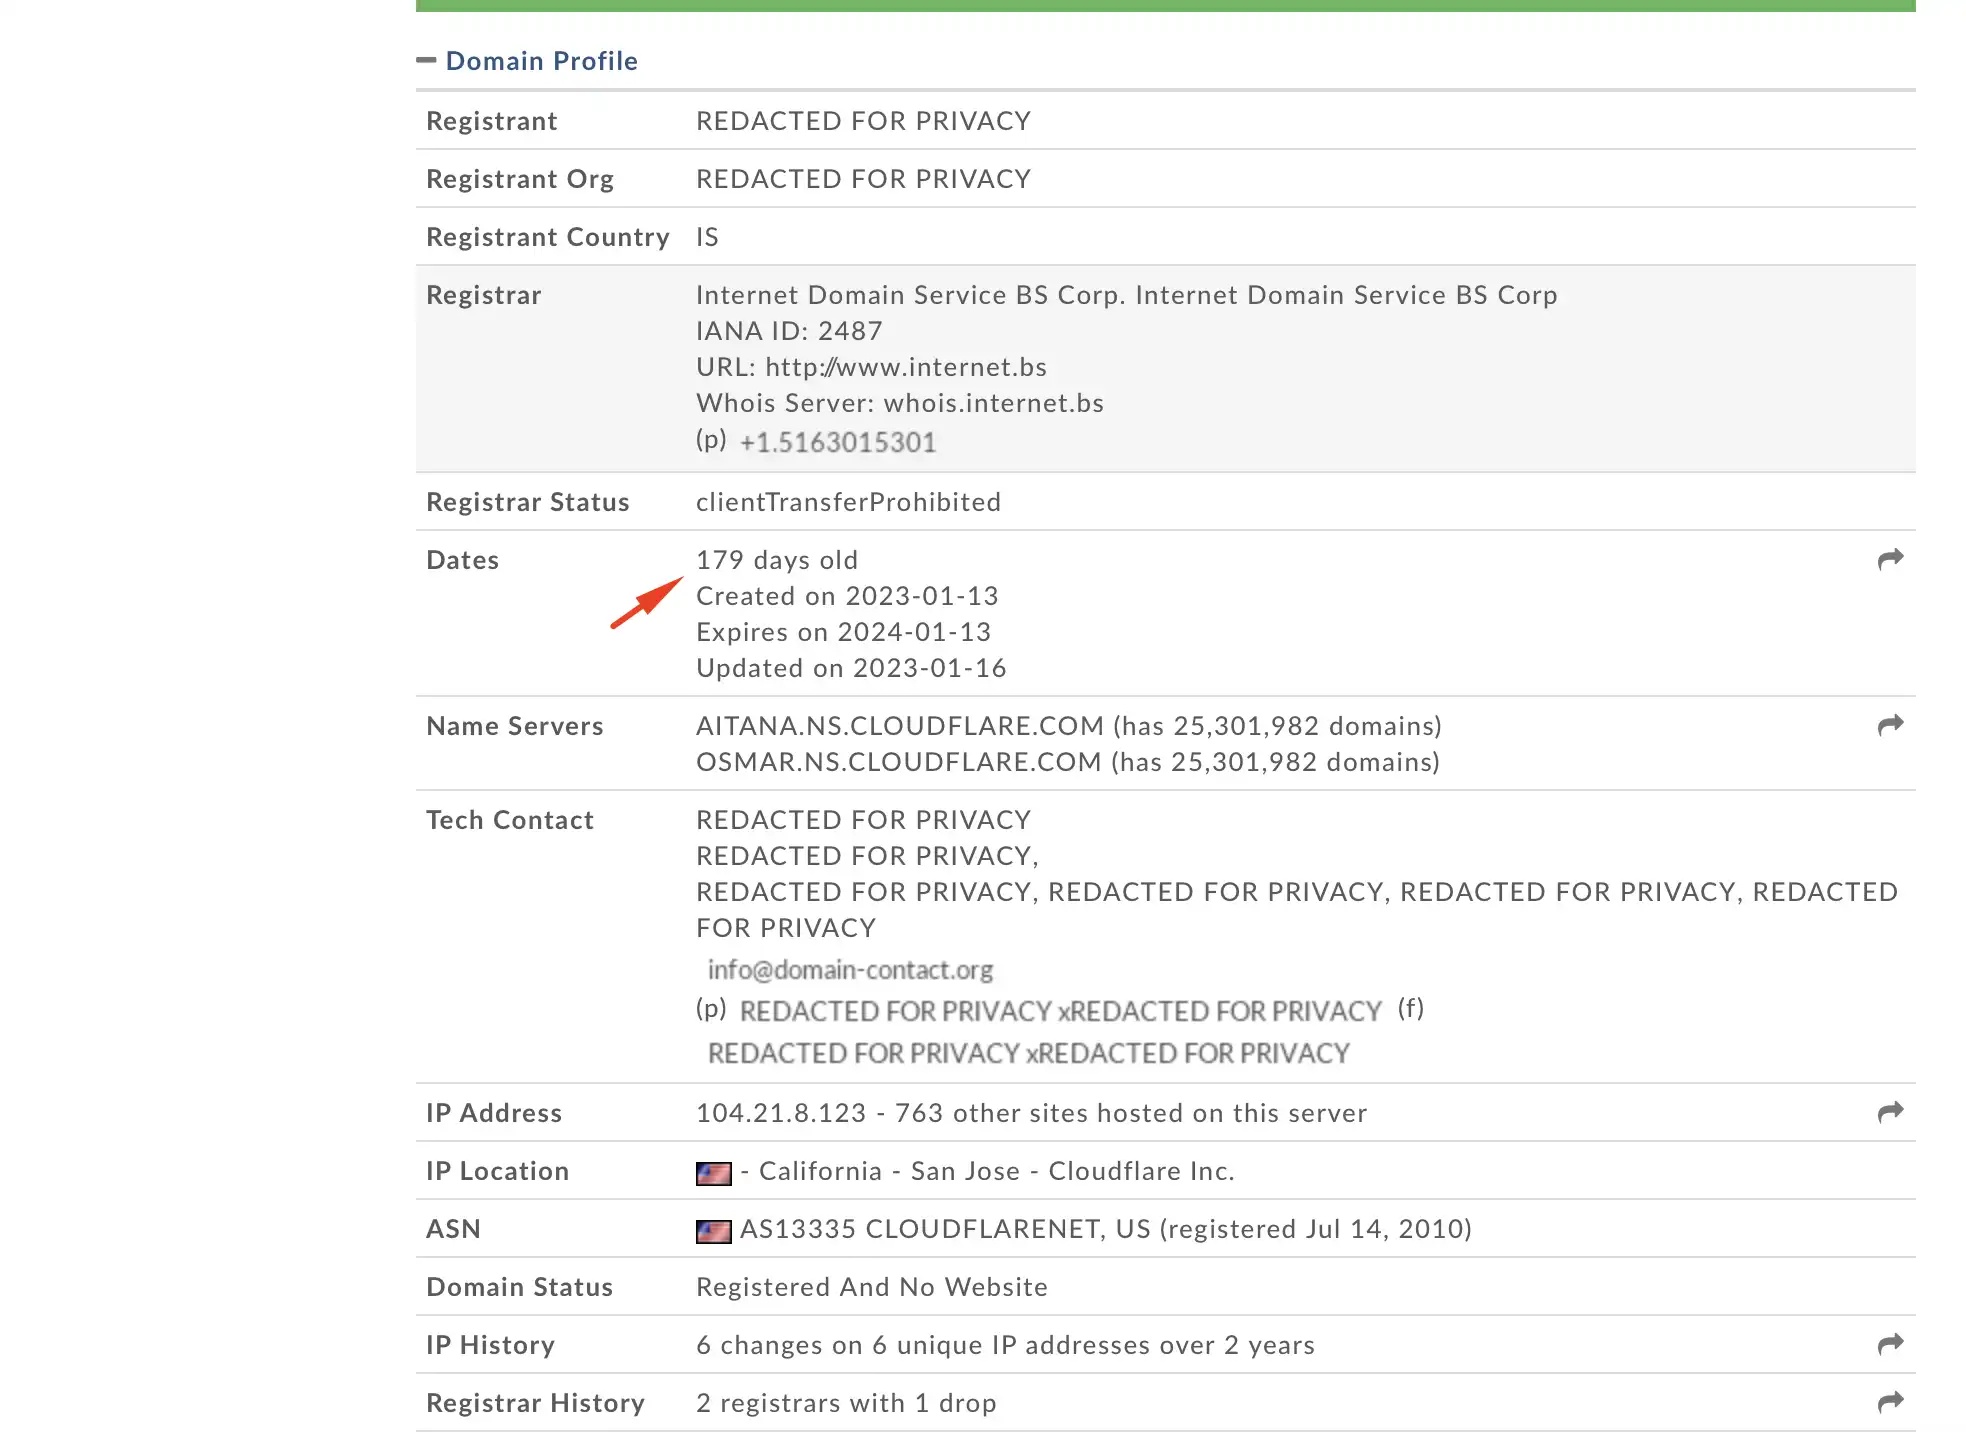
Task: Click the Whois Server whois.internet.bs text
Action: (x=993, y=403)
